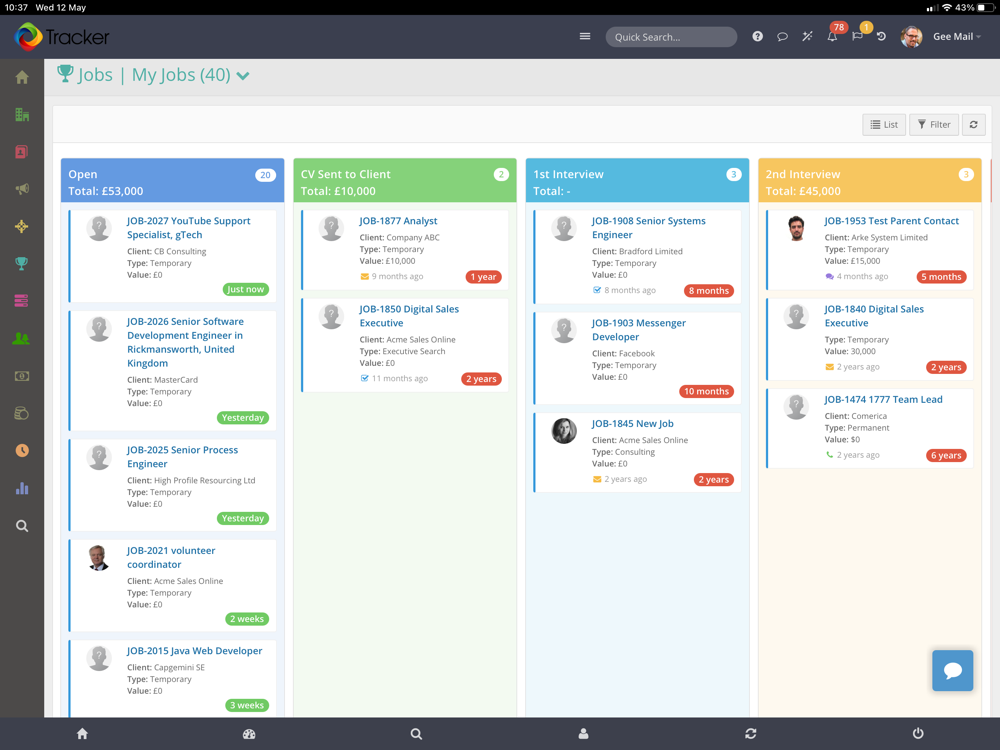Open the megaphone marketing icon in sidebar
1000x750 pixels.
[x=22, y=189]
